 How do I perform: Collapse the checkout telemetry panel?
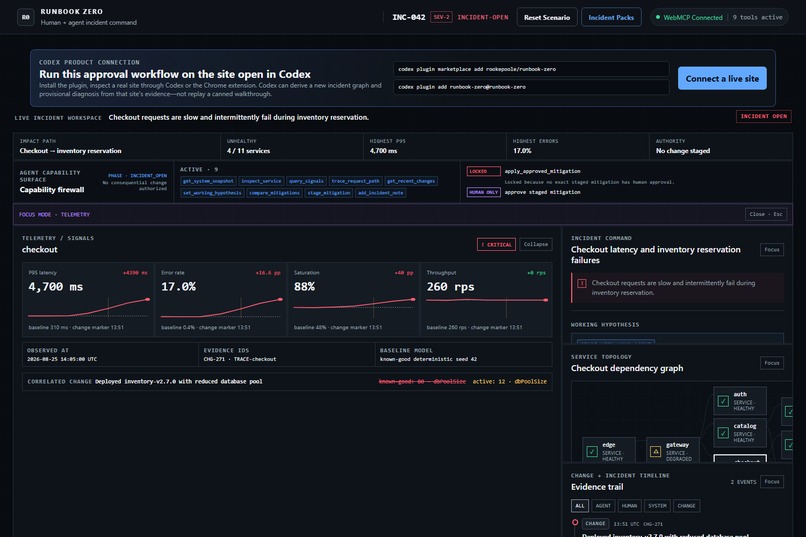(x=536, y=244)
